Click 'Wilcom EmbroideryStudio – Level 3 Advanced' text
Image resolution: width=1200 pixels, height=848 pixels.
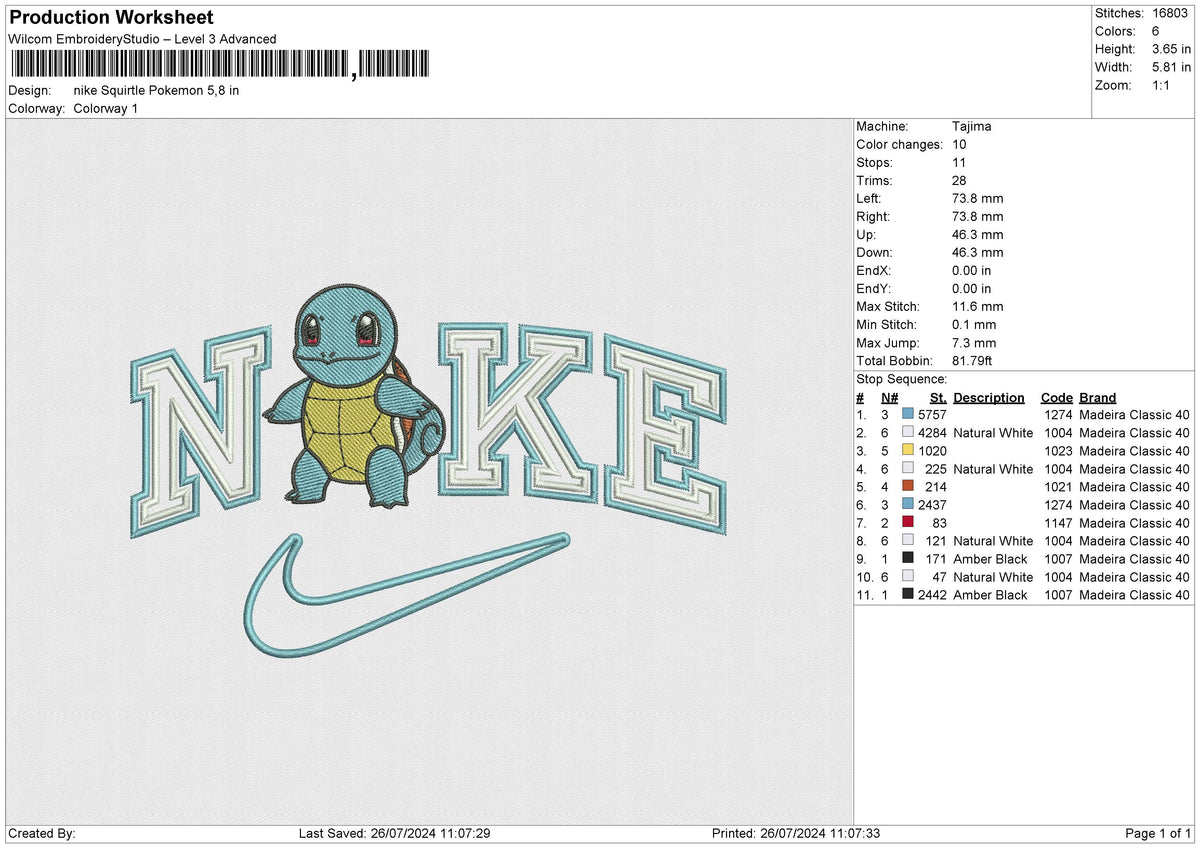[142, 39]
